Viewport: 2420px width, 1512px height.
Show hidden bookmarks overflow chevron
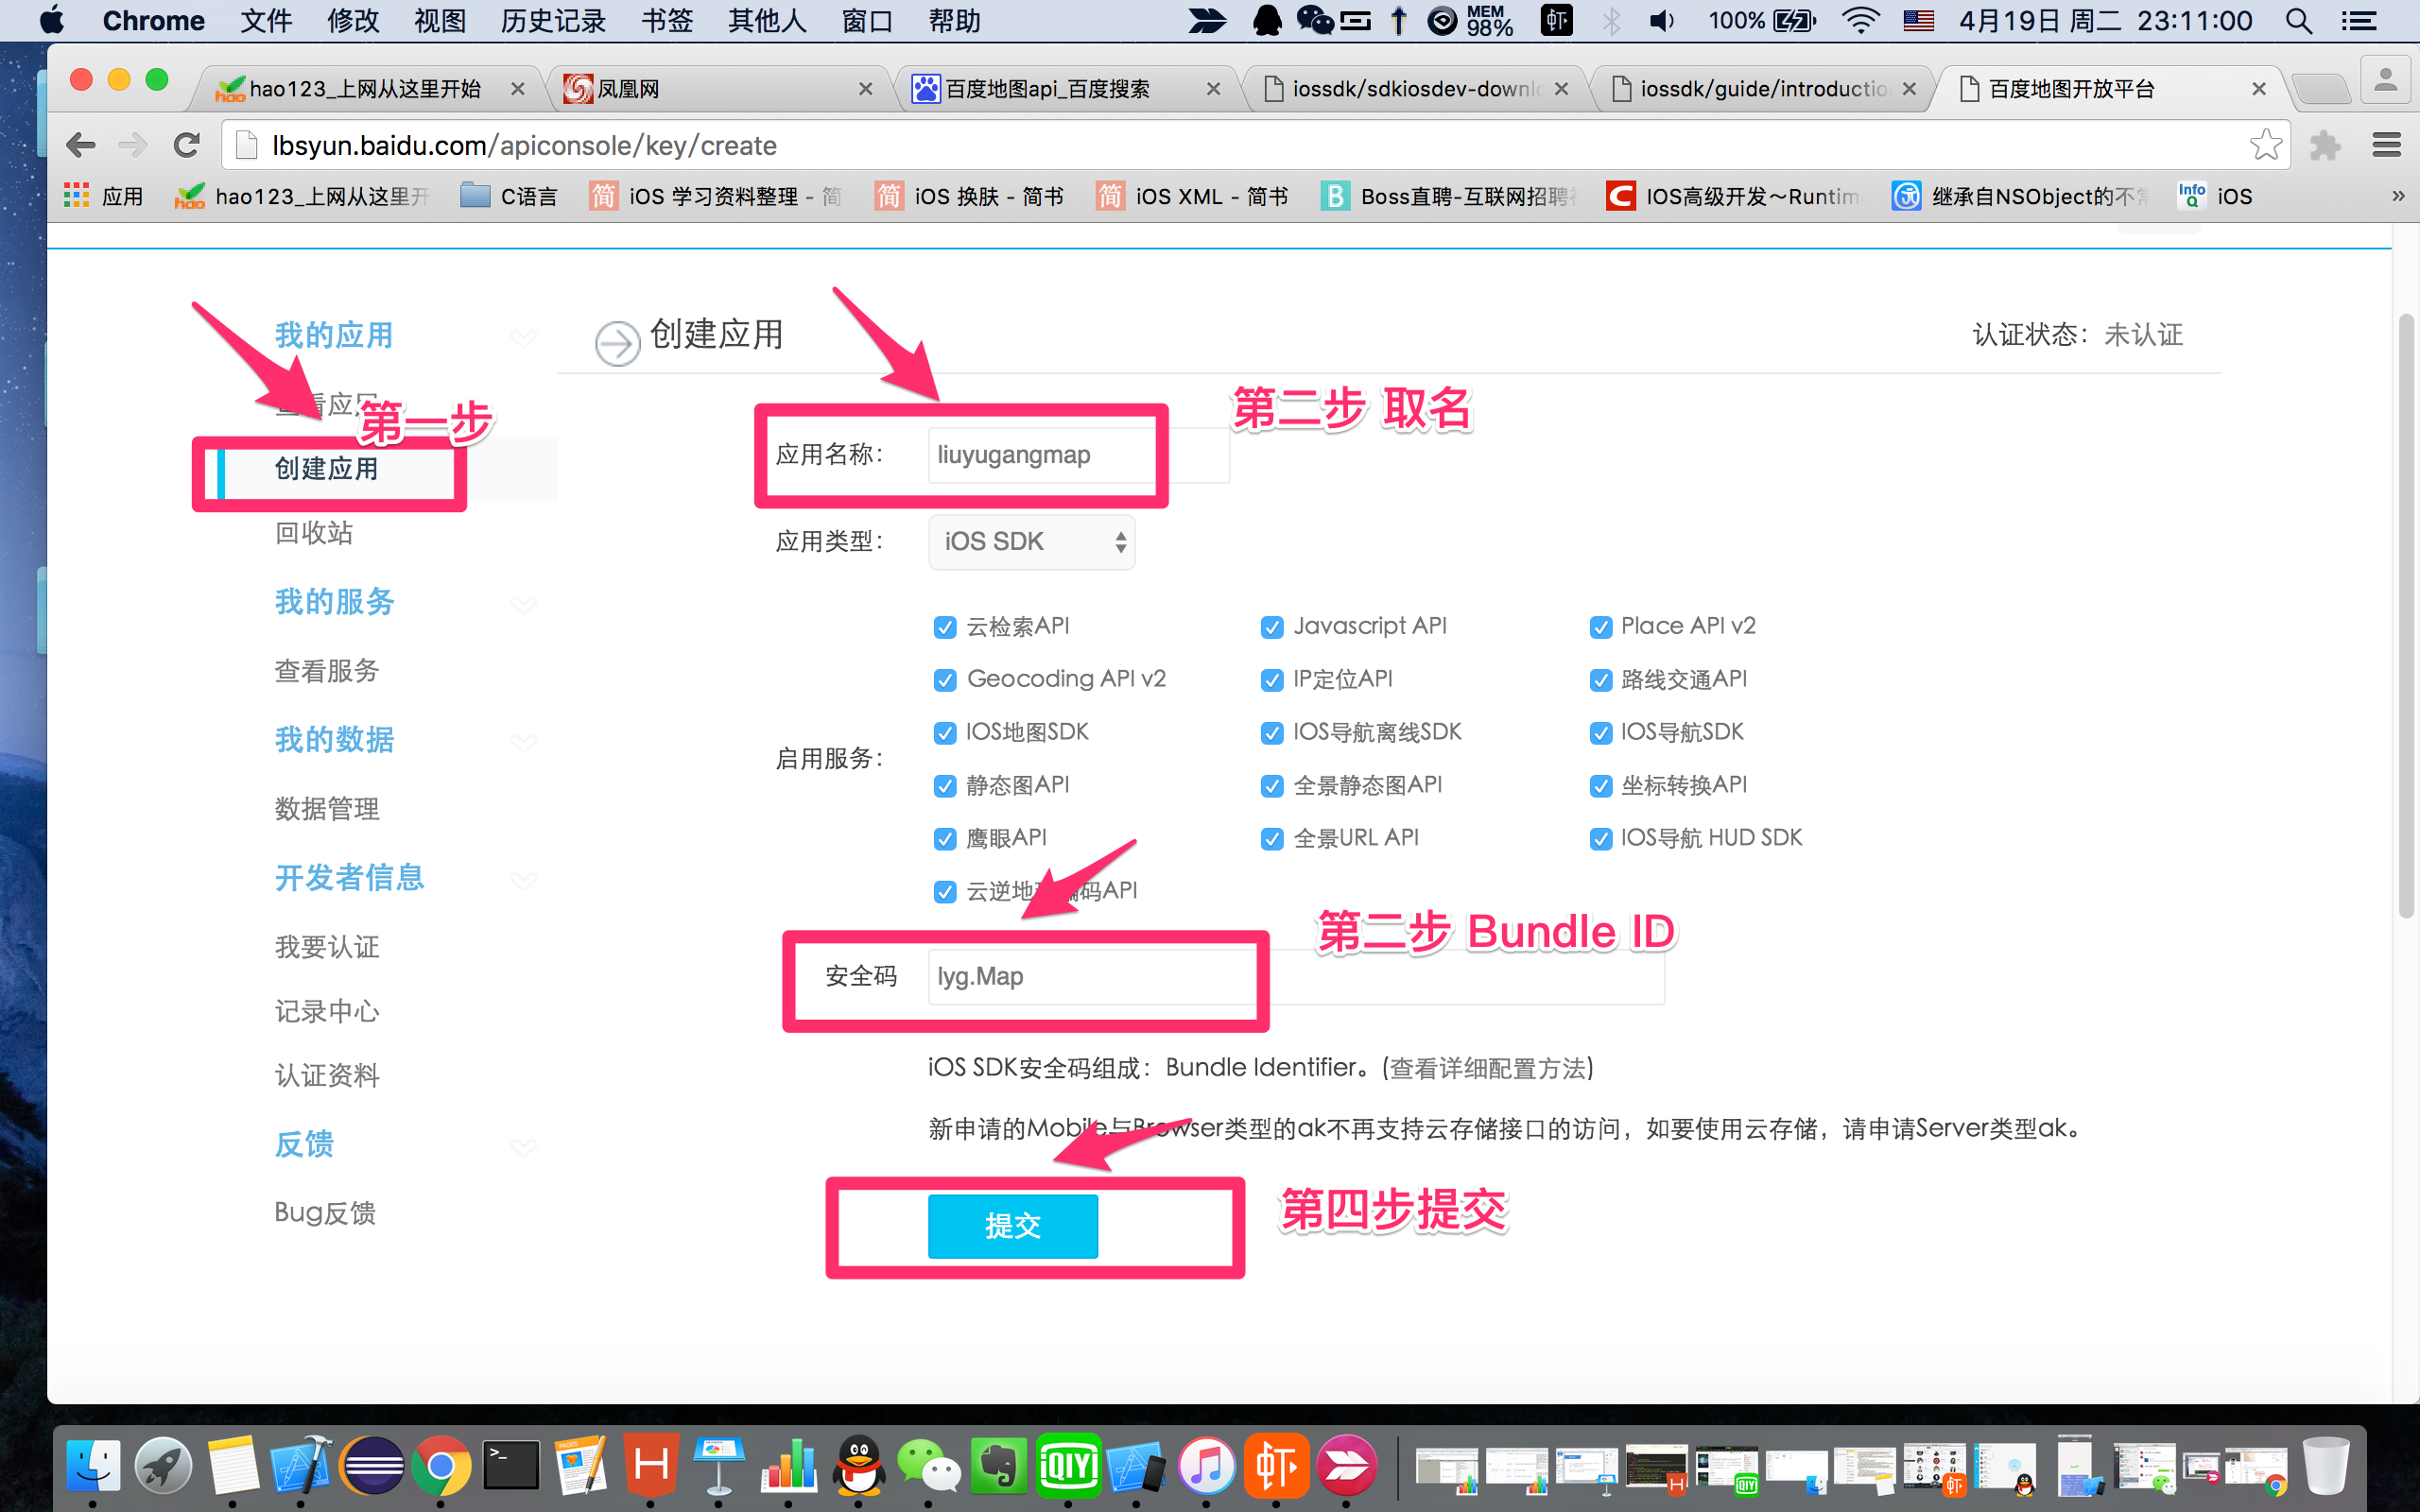pos(2397,196)
